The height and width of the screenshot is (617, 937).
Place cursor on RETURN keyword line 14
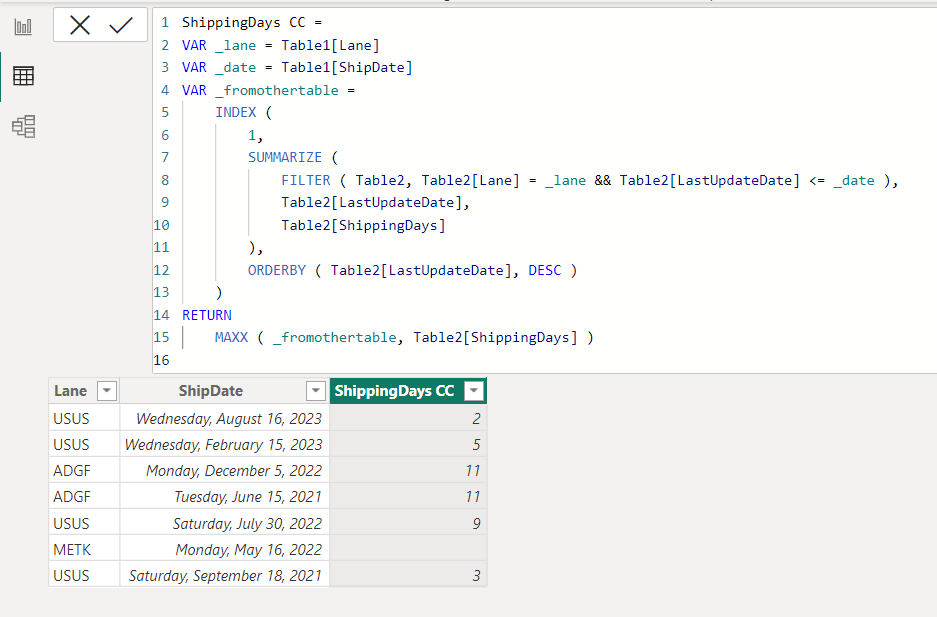[207, 315]
